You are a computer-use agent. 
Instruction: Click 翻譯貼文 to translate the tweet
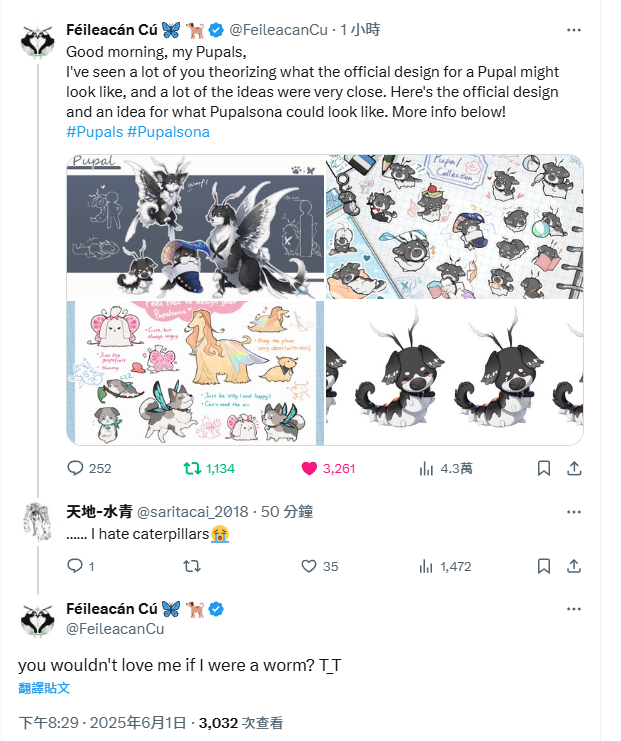[44, 688]
